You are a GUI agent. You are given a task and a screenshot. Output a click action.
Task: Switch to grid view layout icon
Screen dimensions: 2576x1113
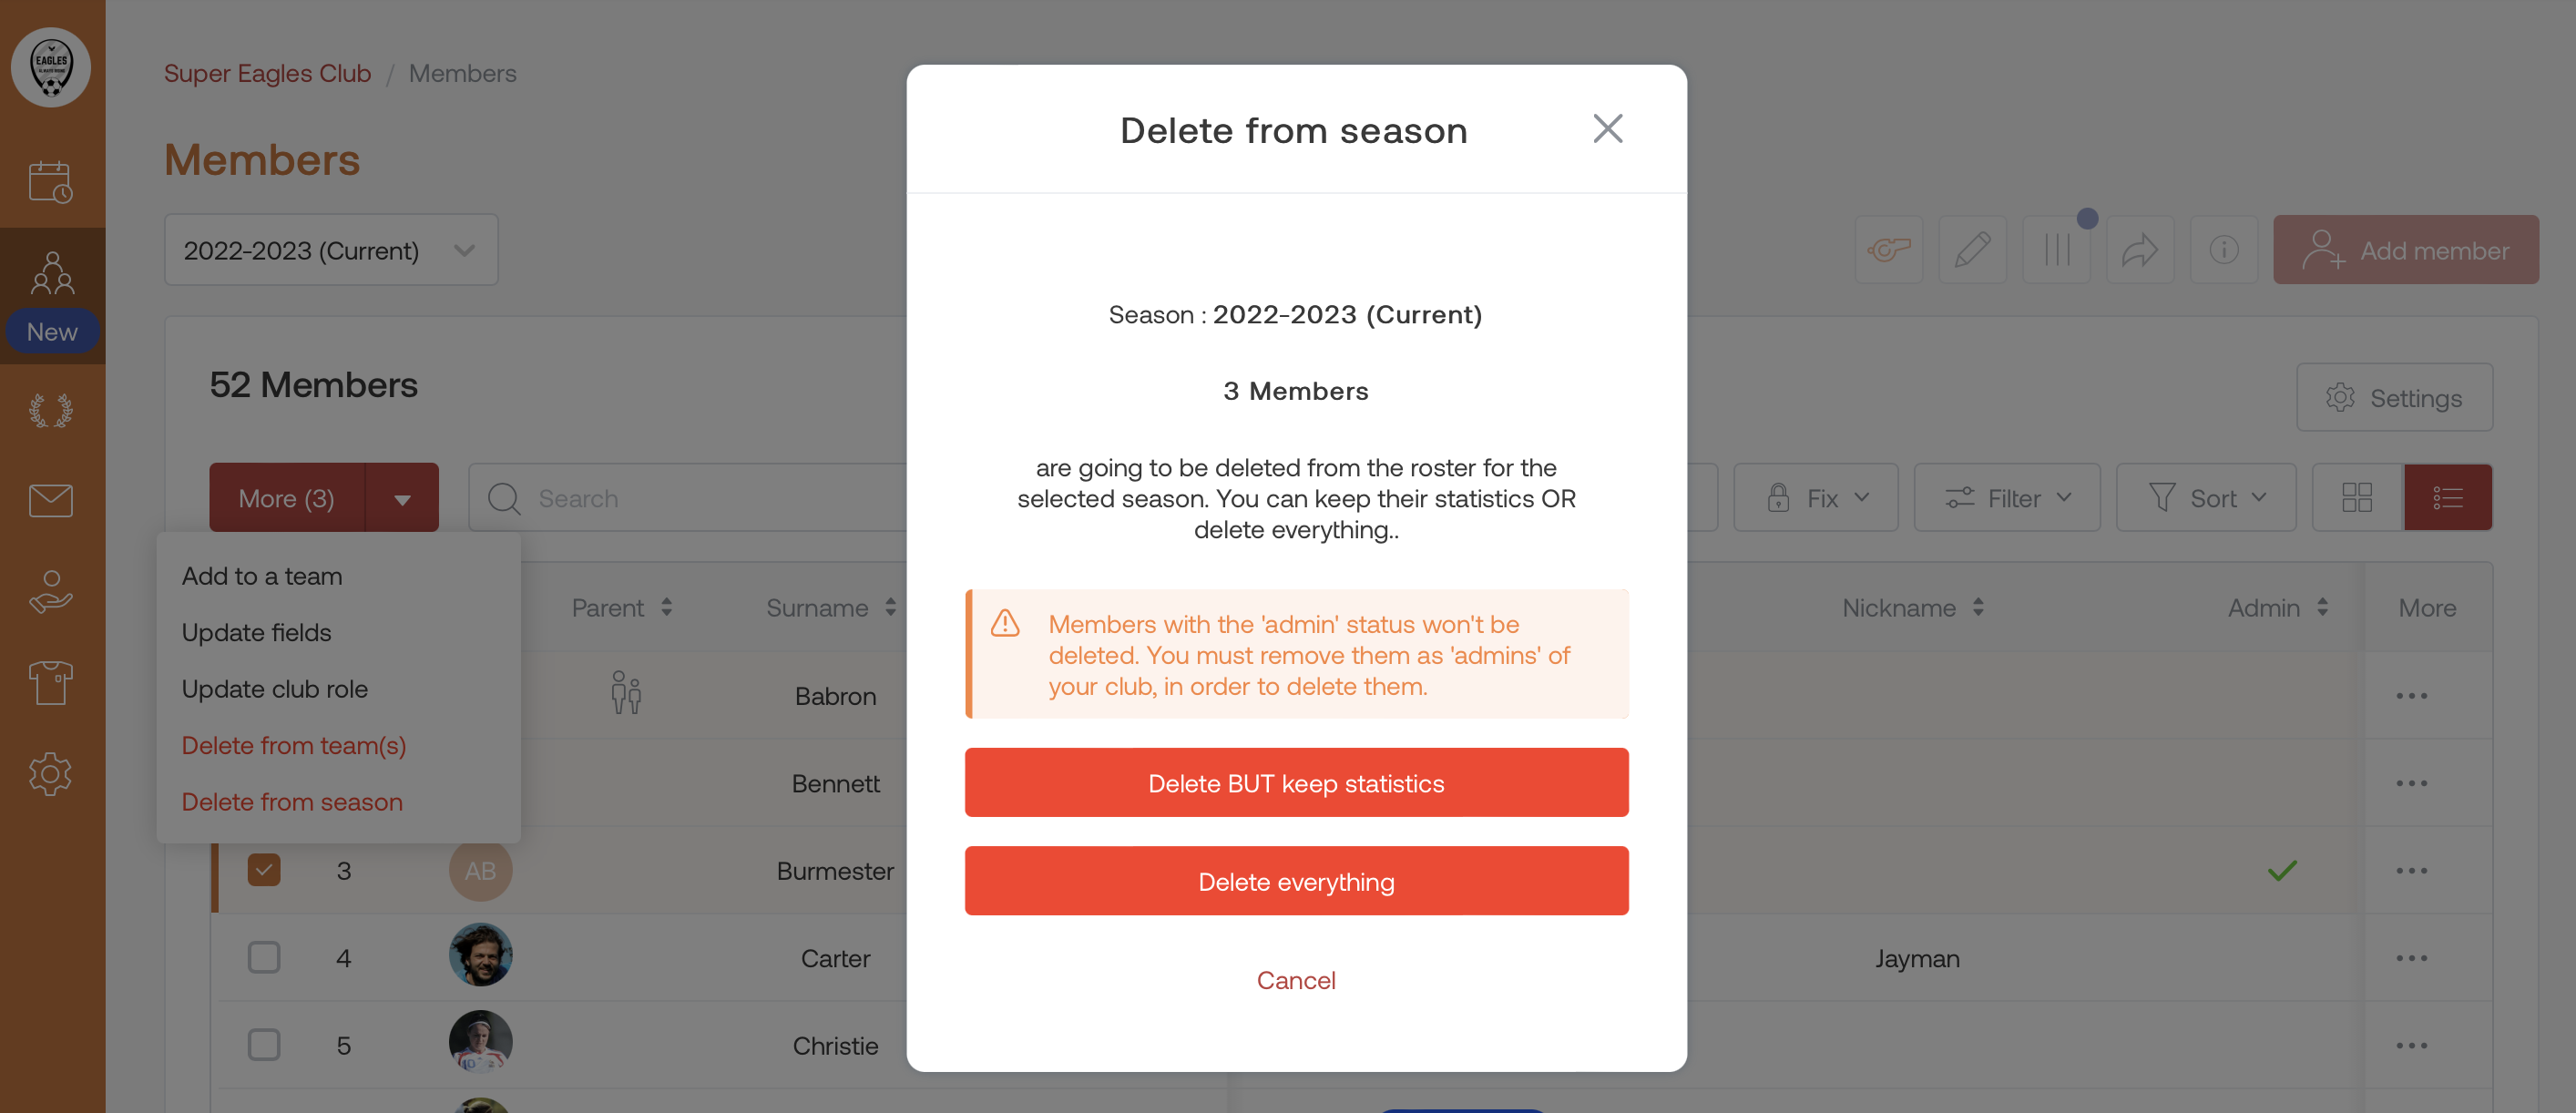(x=2356, y=498)
